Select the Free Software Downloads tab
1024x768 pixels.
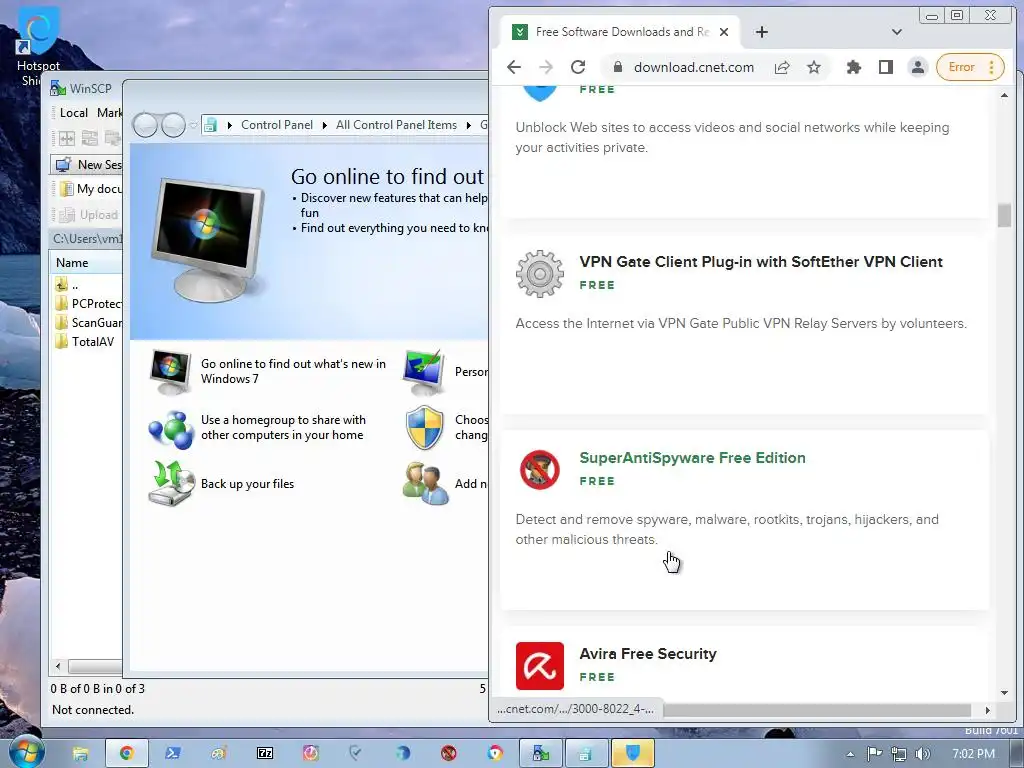[620, 32]
